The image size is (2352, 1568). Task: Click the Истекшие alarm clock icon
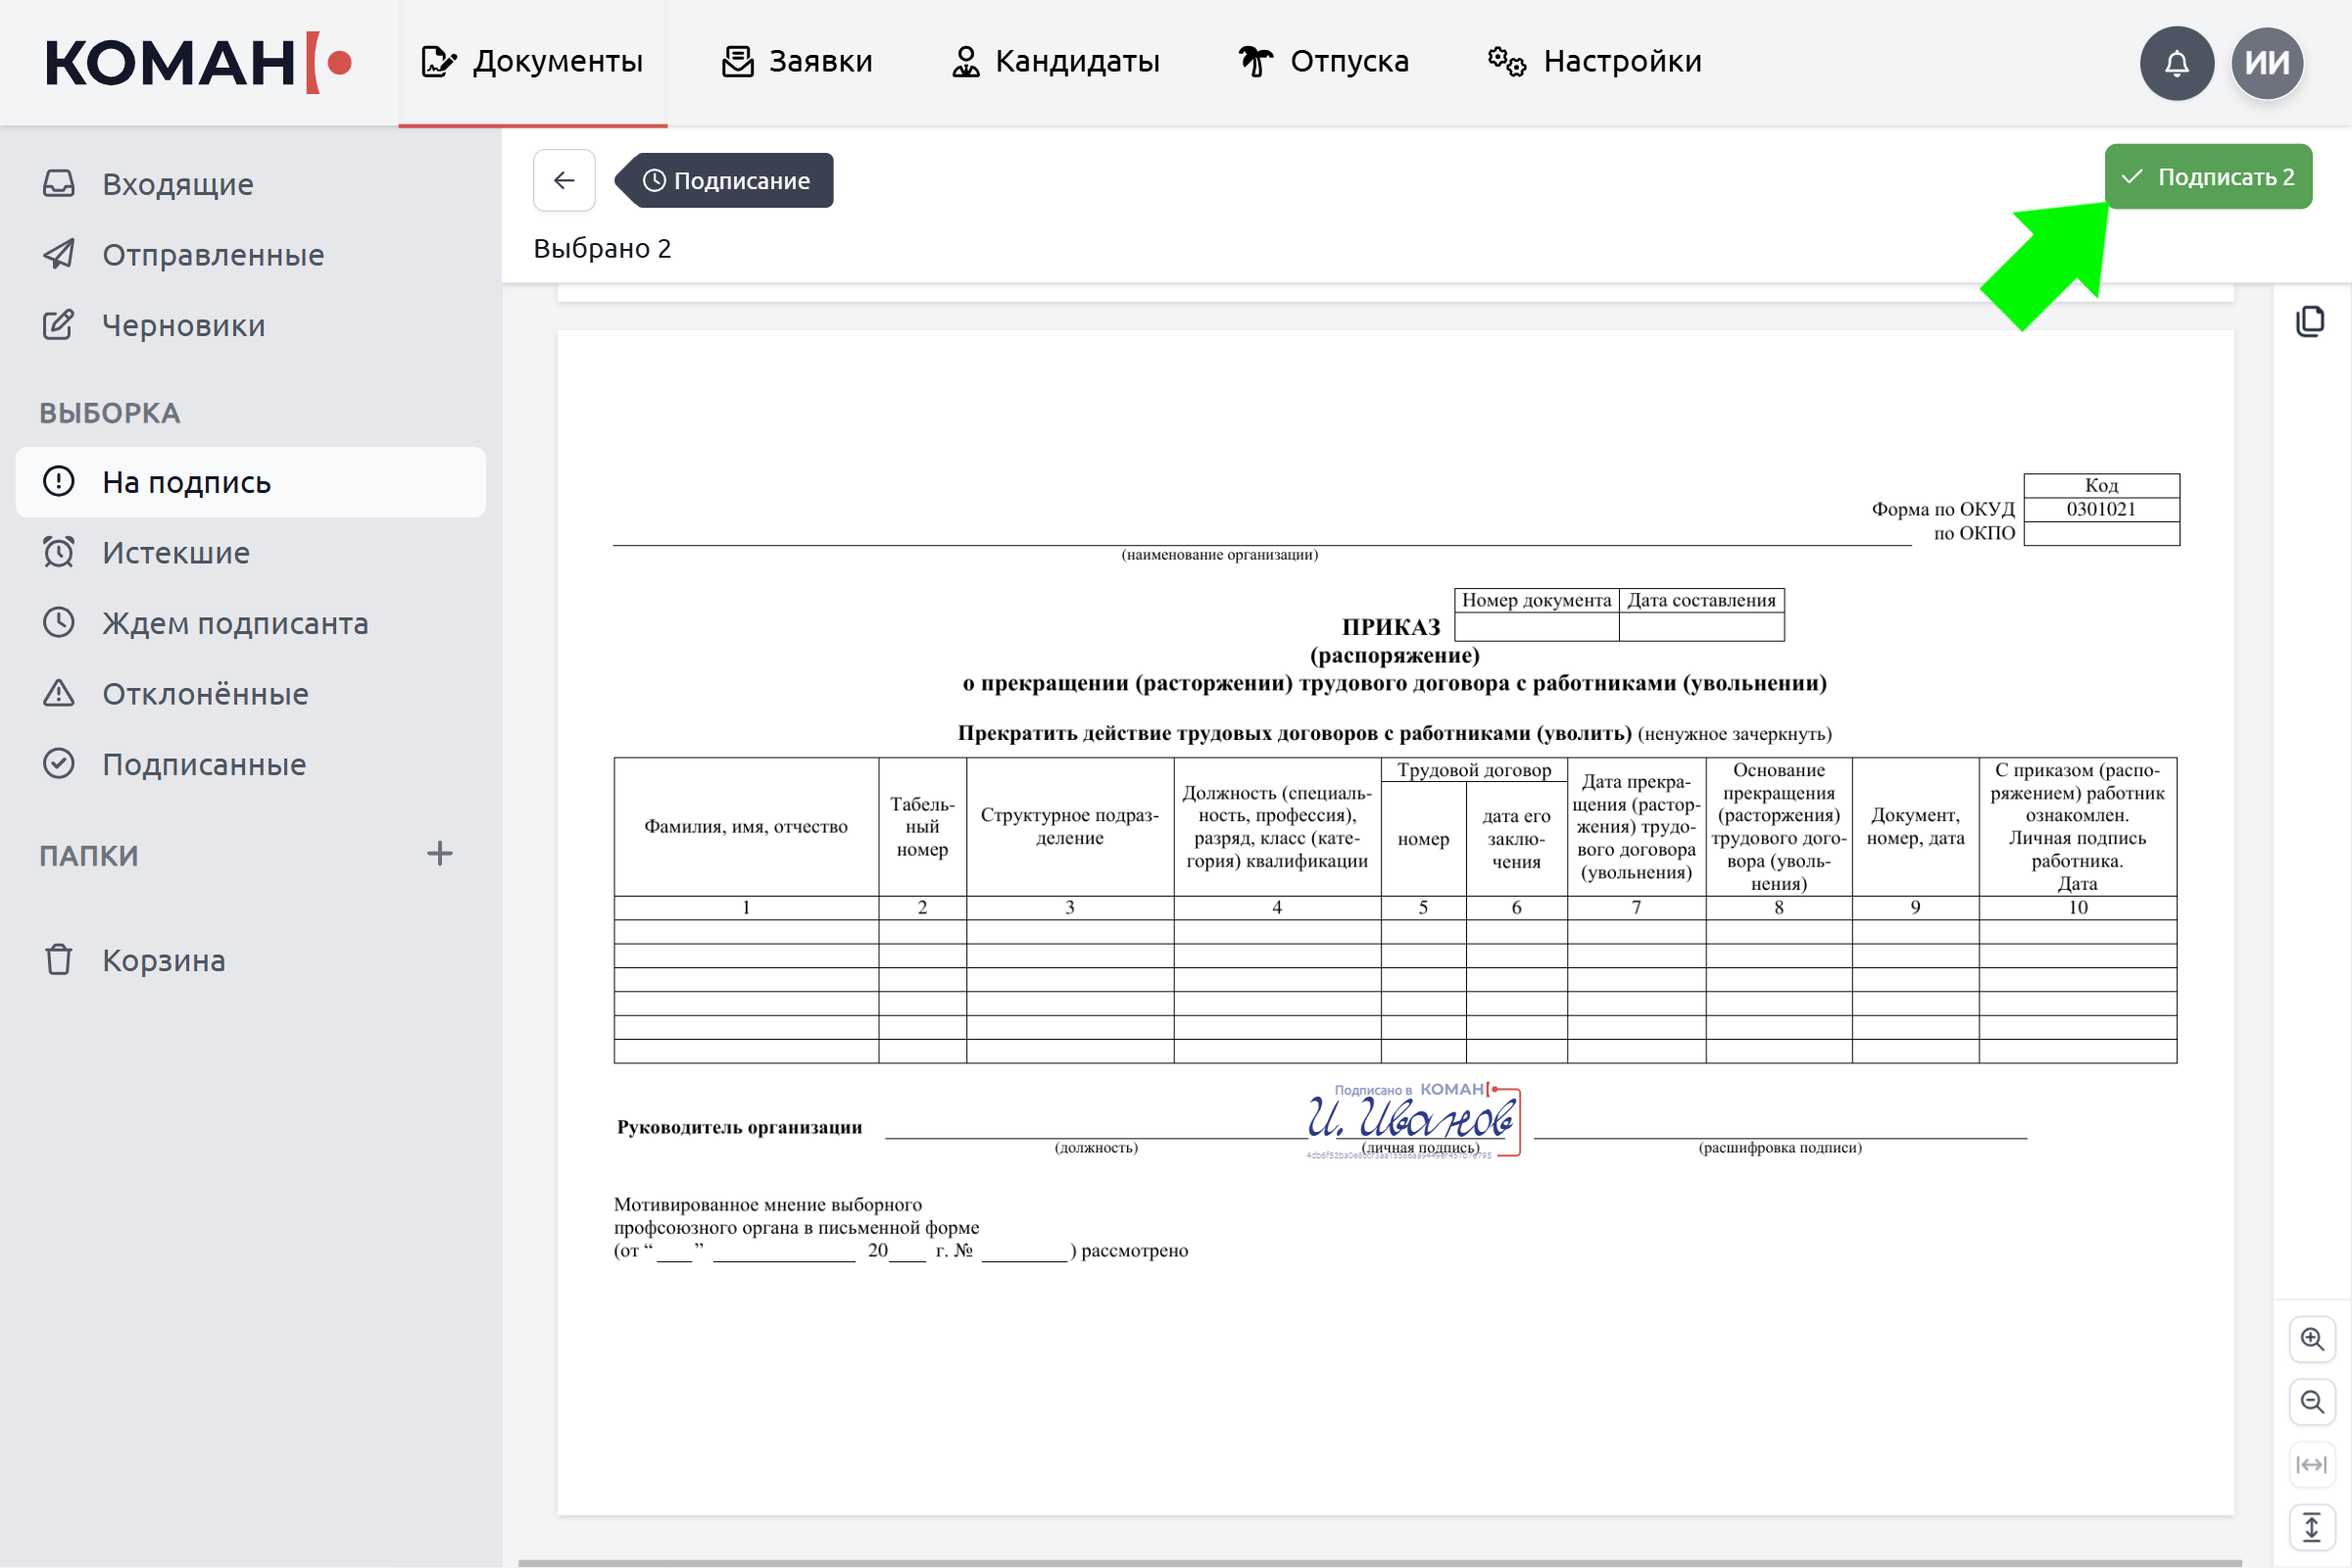click(59, 552)
